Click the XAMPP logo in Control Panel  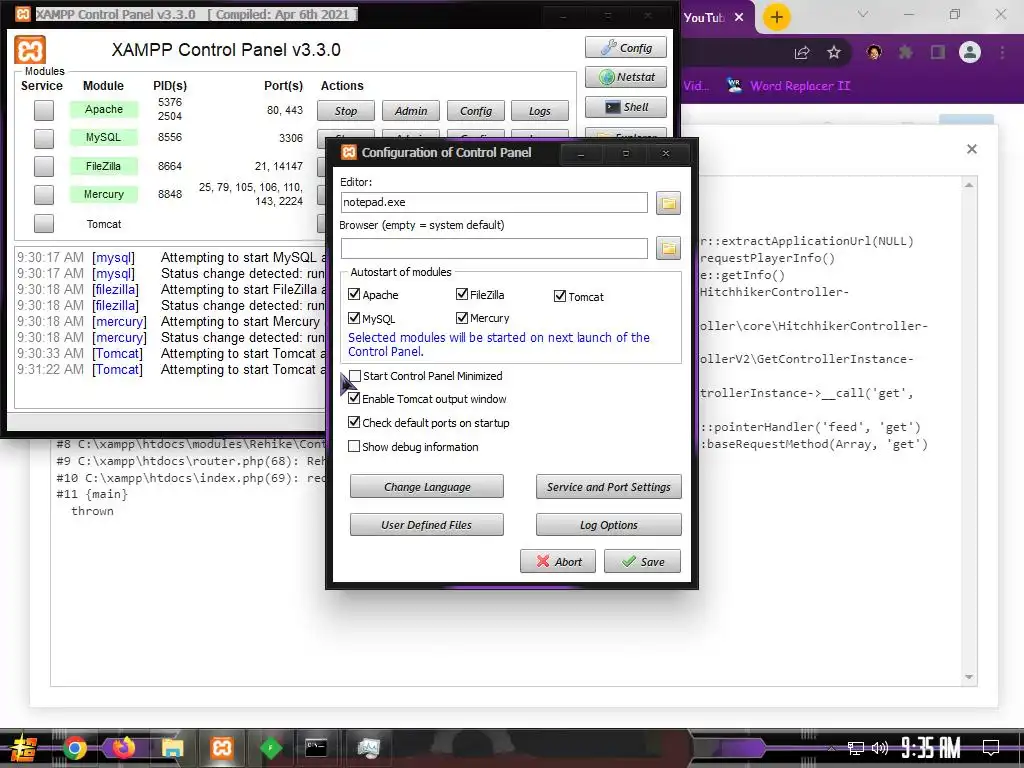(30, 50)
